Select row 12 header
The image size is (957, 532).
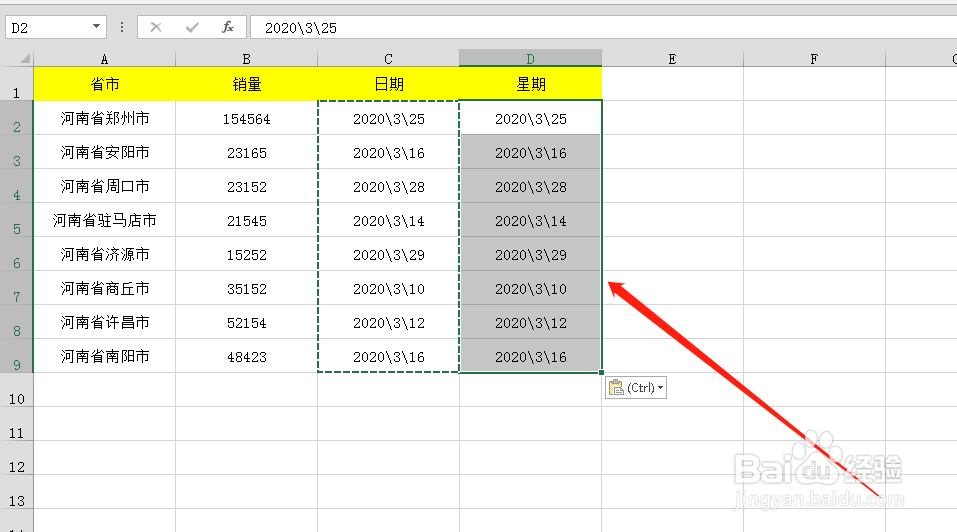(16, 458)
